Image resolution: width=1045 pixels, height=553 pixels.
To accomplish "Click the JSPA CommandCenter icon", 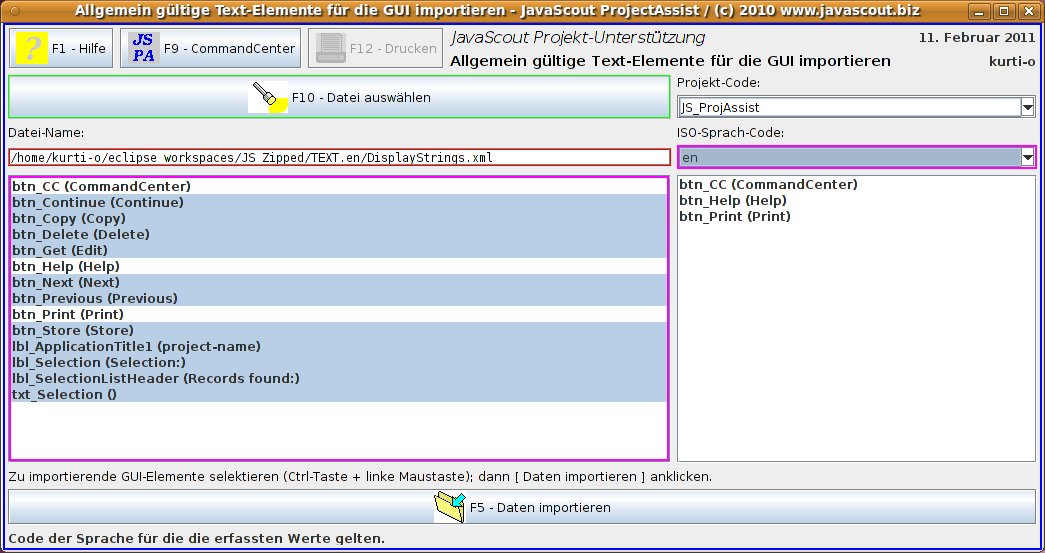I will pos(144,48).
